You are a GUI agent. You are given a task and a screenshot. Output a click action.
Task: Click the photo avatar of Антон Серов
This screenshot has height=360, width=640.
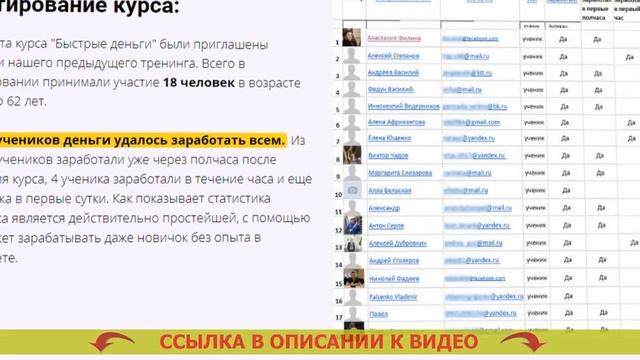(x=353, y=225)
